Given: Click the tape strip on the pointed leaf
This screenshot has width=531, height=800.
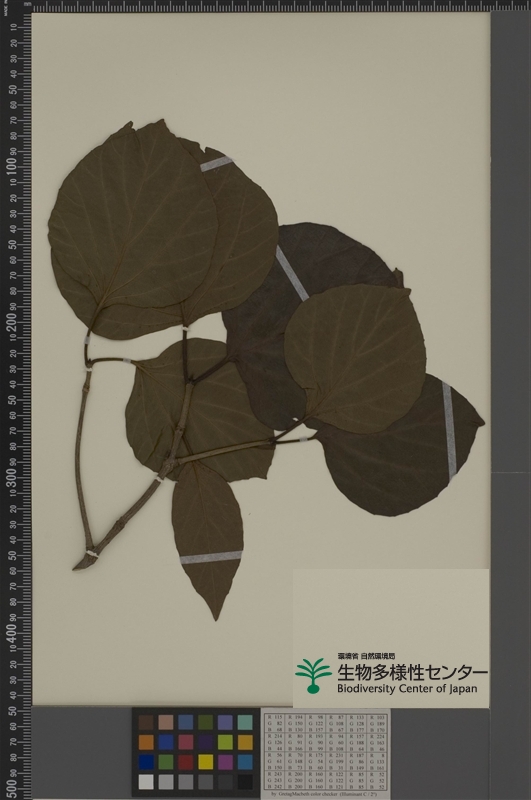Looking at the screenshot, I should pos(211,558).
